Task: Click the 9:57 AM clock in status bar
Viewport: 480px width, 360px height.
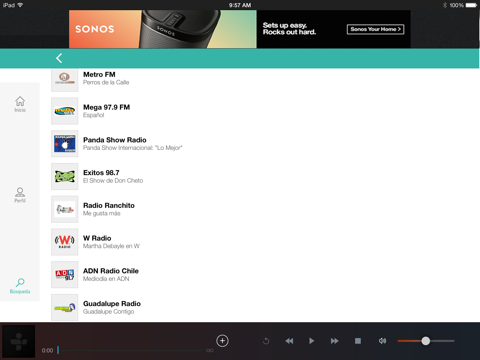Action: [240, 5]
